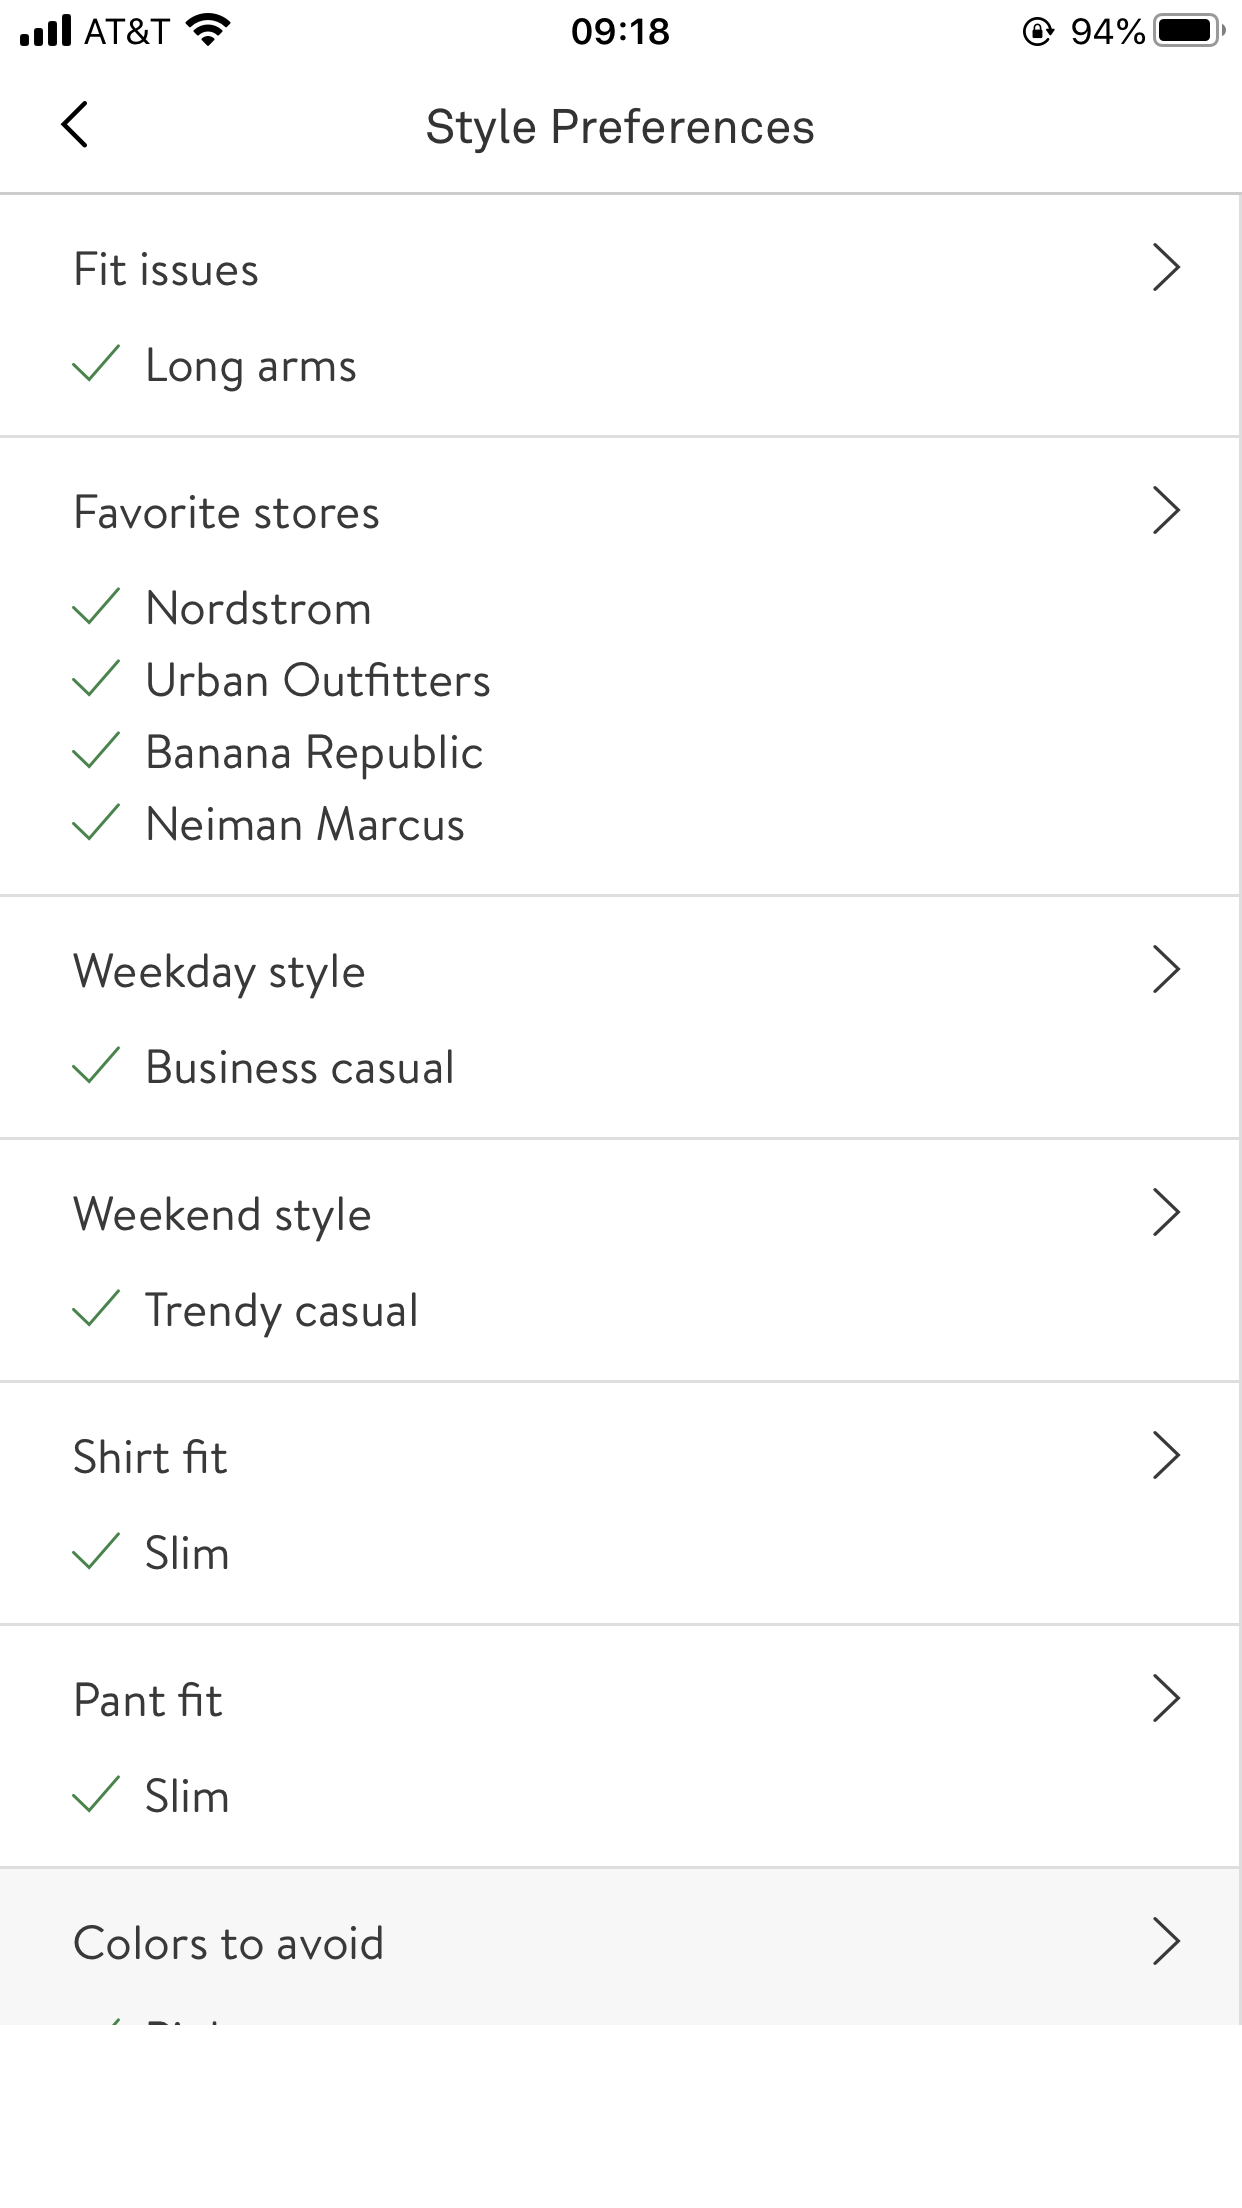This screenshot has height=2208, width=1242.
Task: Tap the cellular signal bars icon
Action: [x=46, y=31]
